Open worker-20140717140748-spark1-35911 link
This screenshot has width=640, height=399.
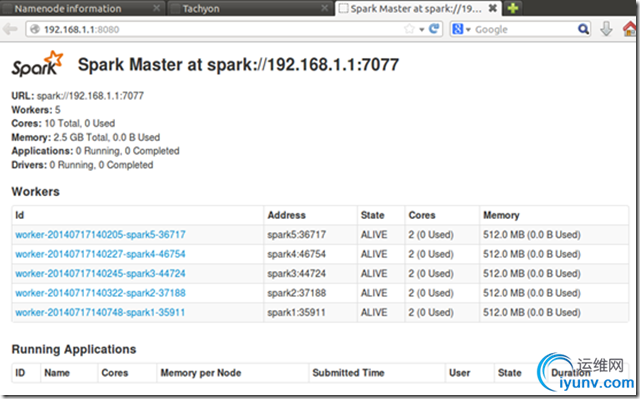(x=100, y=313)
